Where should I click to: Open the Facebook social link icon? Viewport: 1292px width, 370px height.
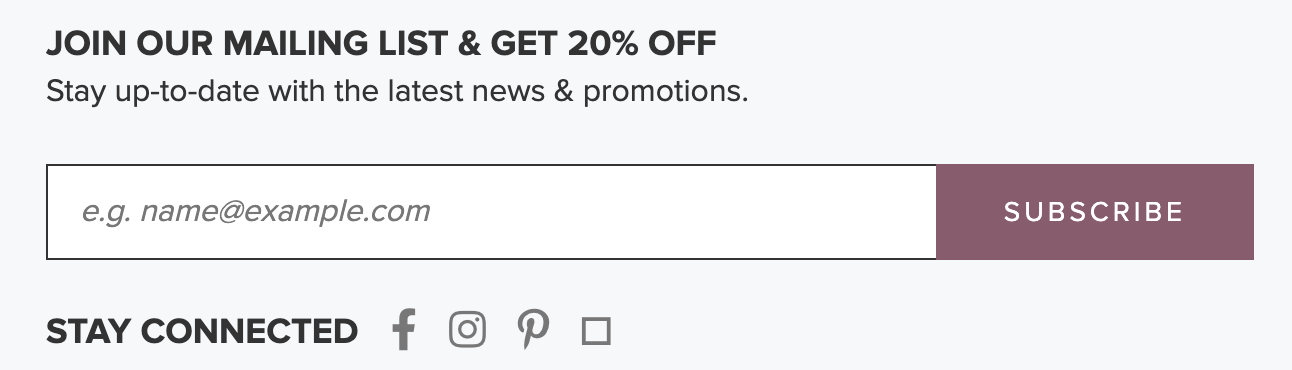(x=403, y=330)
